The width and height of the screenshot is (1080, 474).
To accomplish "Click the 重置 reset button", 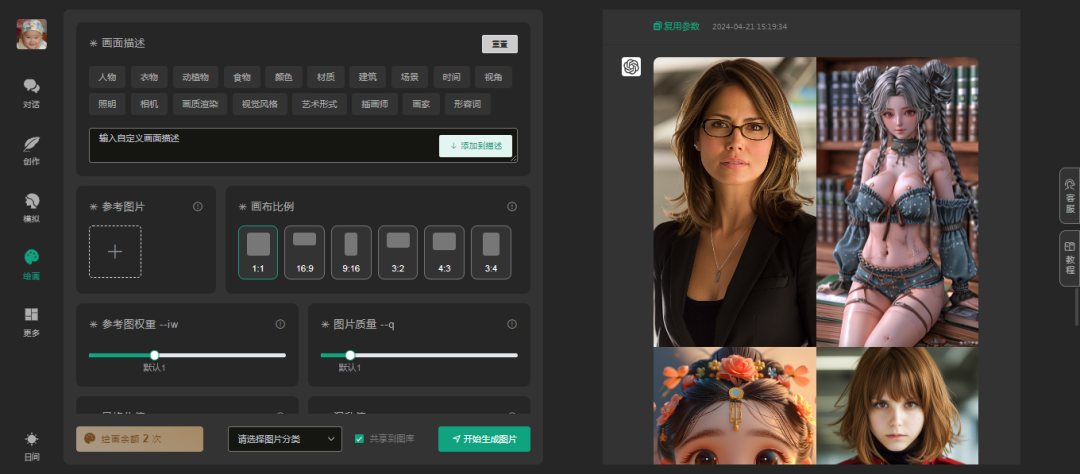I will pyautogui.click(x=499, y=43).
